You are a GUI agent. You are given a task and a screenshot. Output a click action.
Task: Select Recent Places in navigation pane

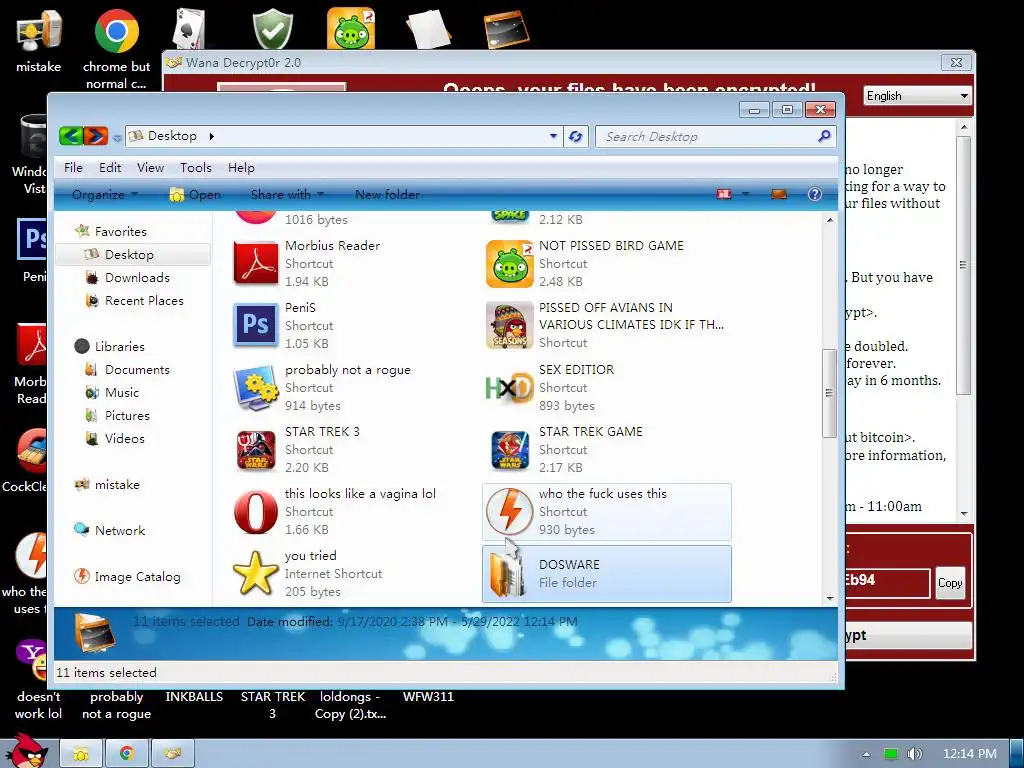point(144,300)
